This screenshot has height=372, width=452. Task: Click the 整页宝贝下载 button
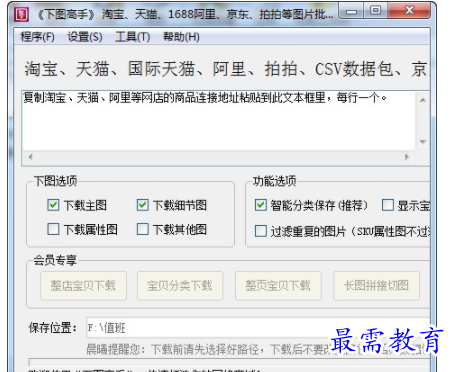tap(278, 286)
